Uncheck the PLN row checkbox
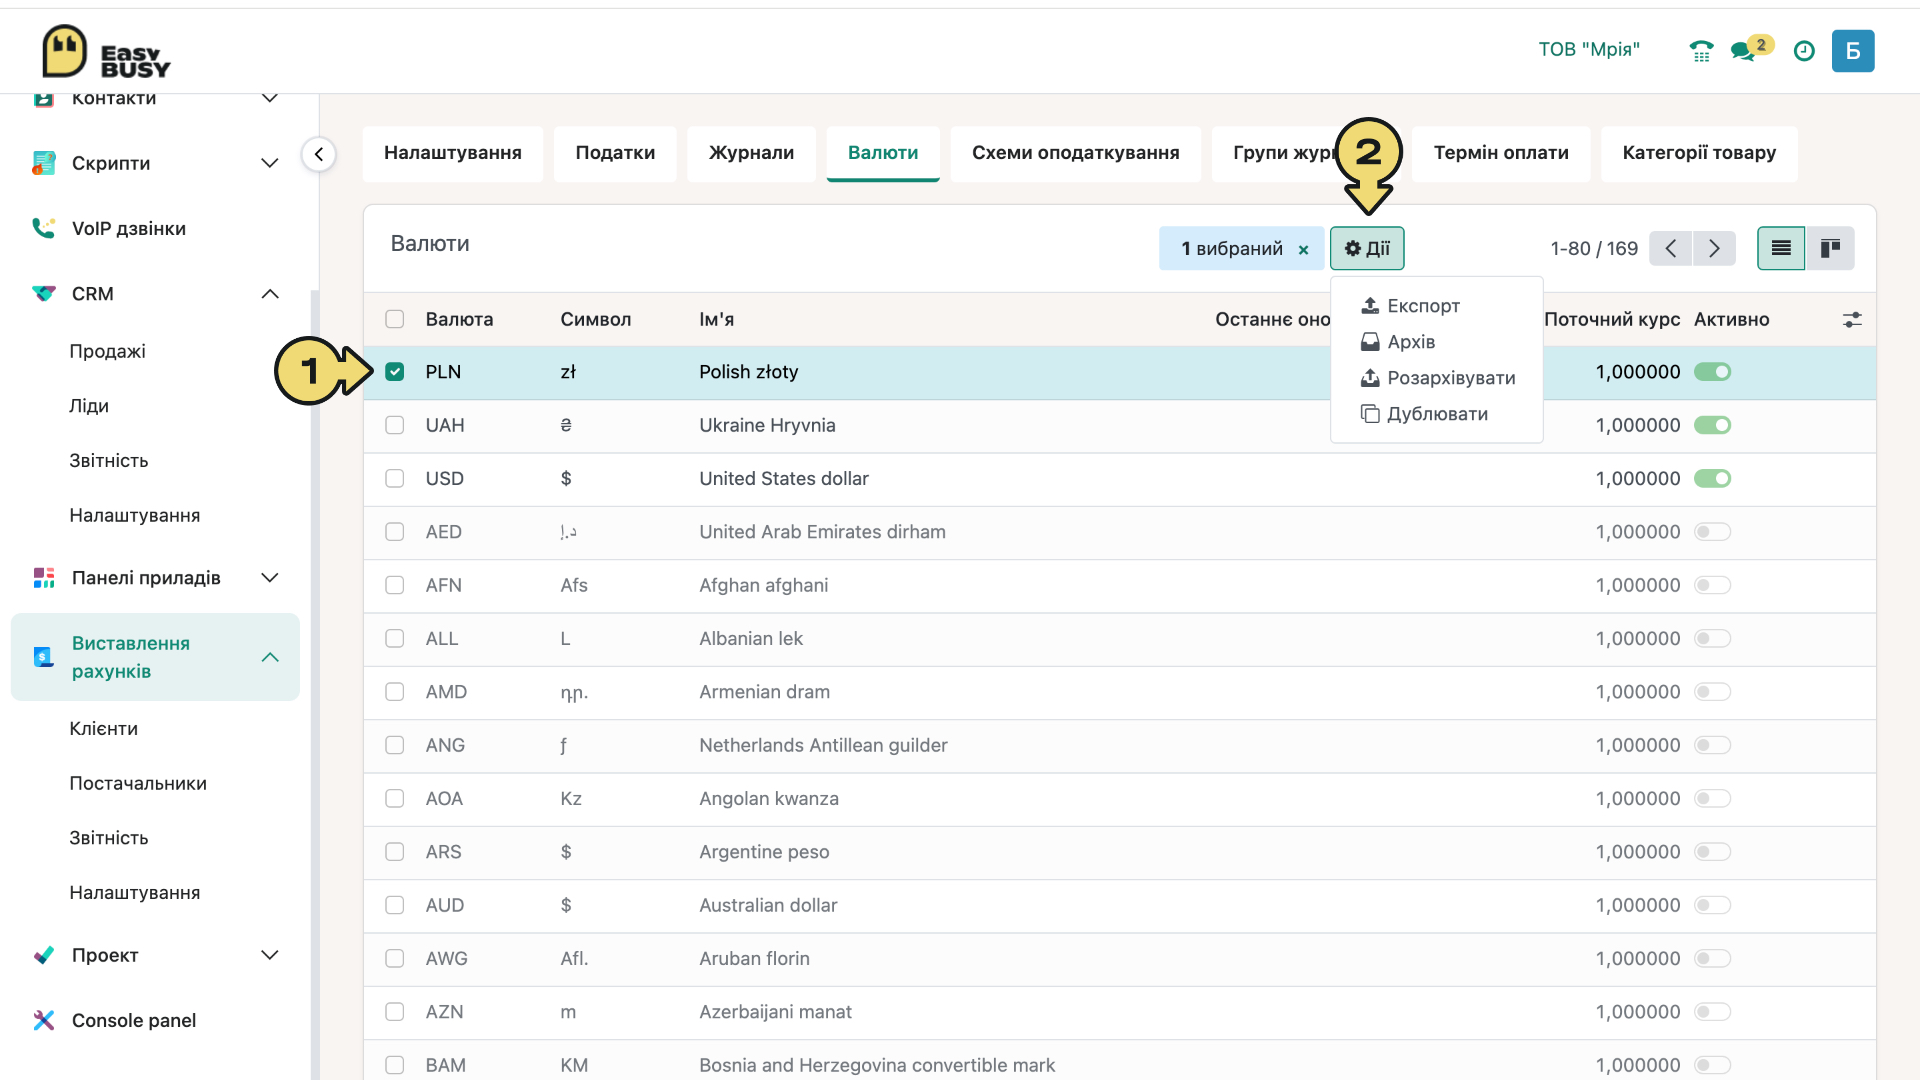 coord(395,372)
